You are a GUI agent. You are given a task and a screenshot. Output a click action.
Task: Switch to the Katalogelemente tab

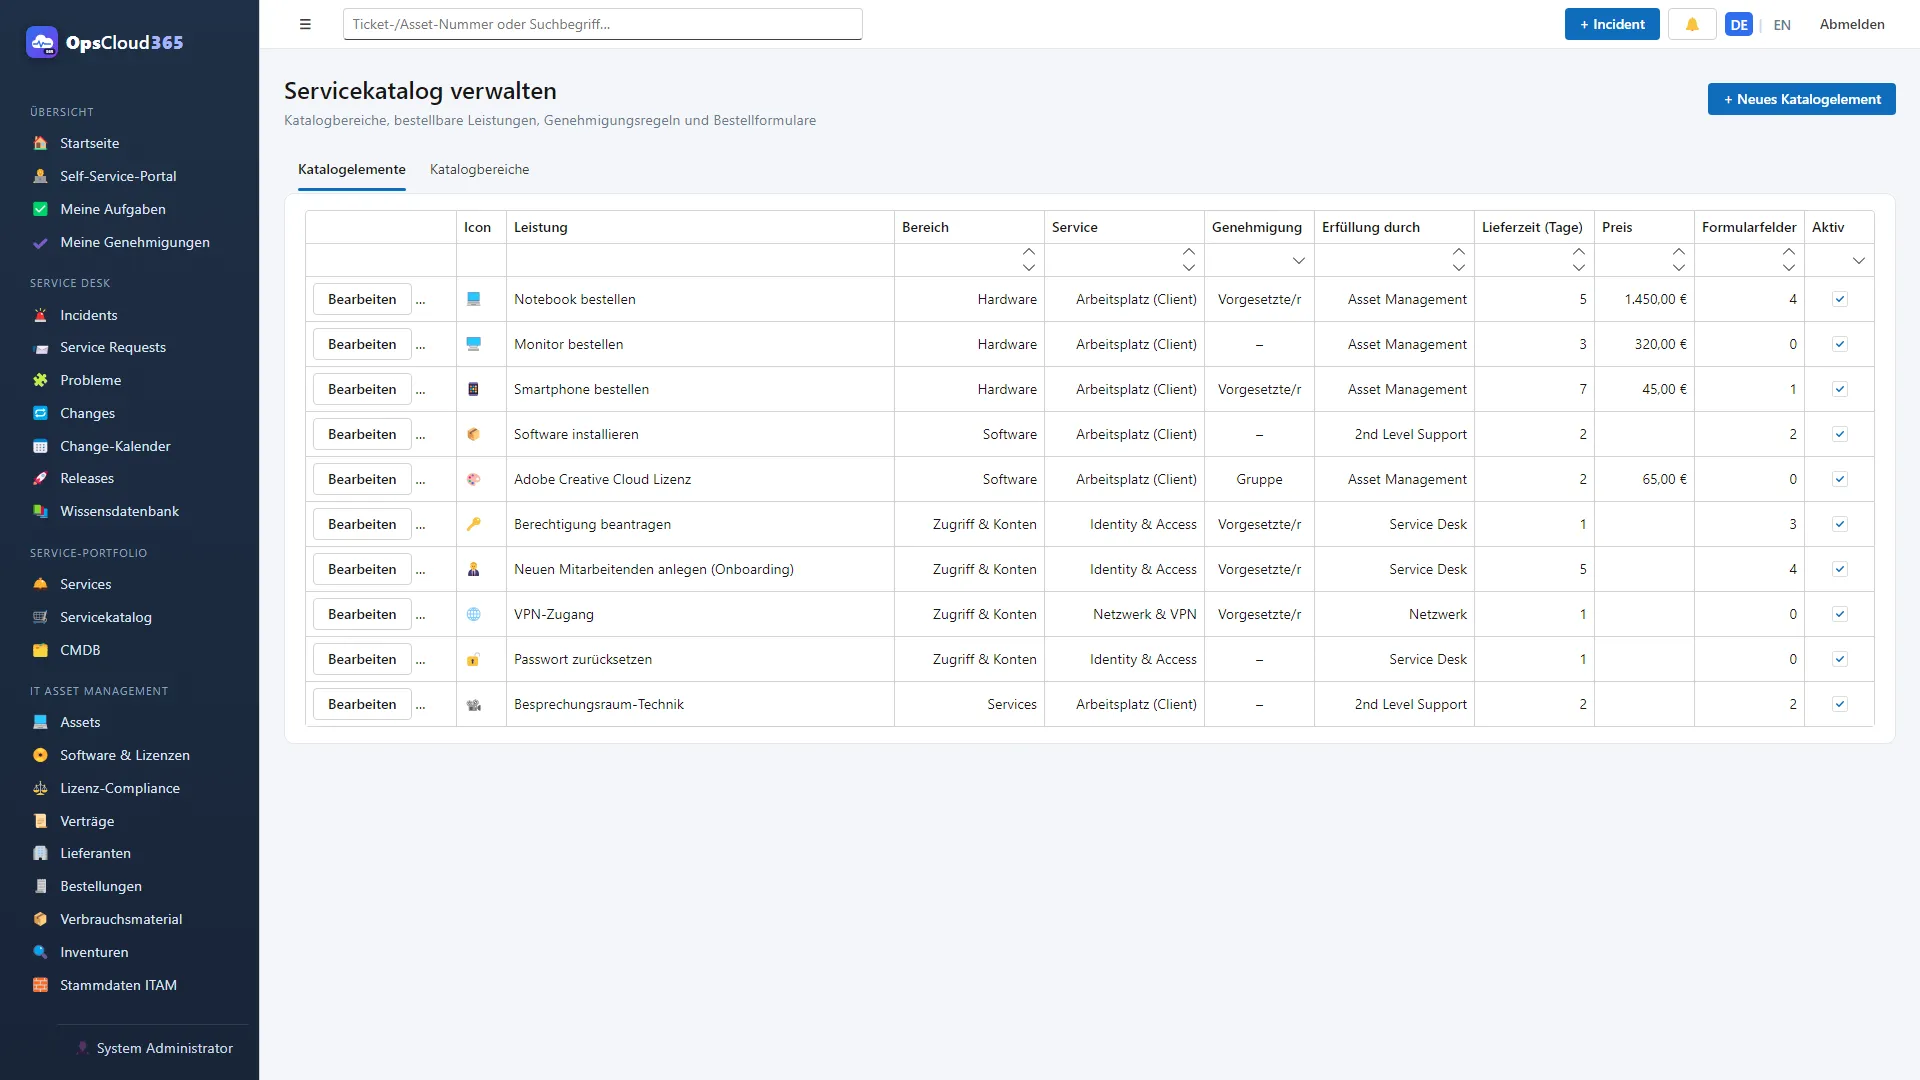(x=352, y=169)
